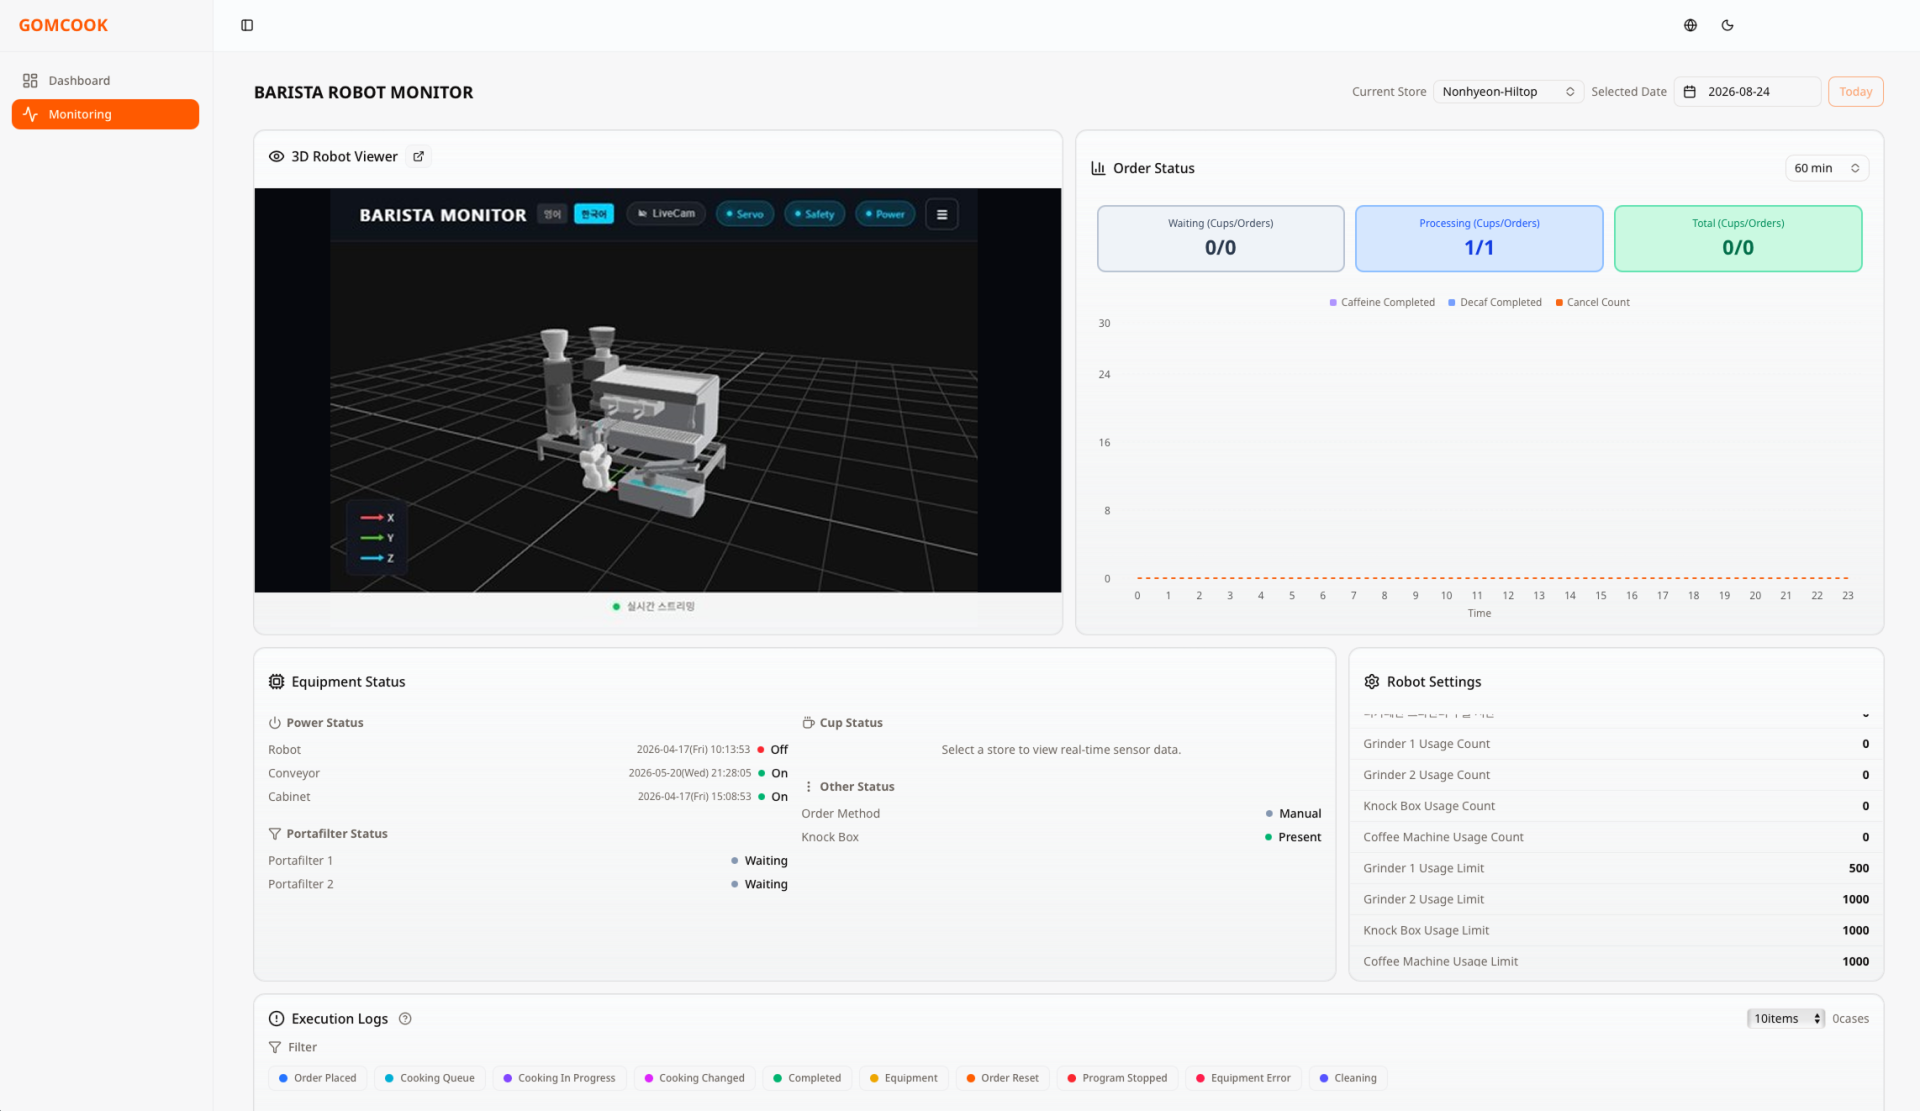This screenshot has width=1920, height=1111.
Task: Filter logs by Cooking In Progress
Action: 559,1078
